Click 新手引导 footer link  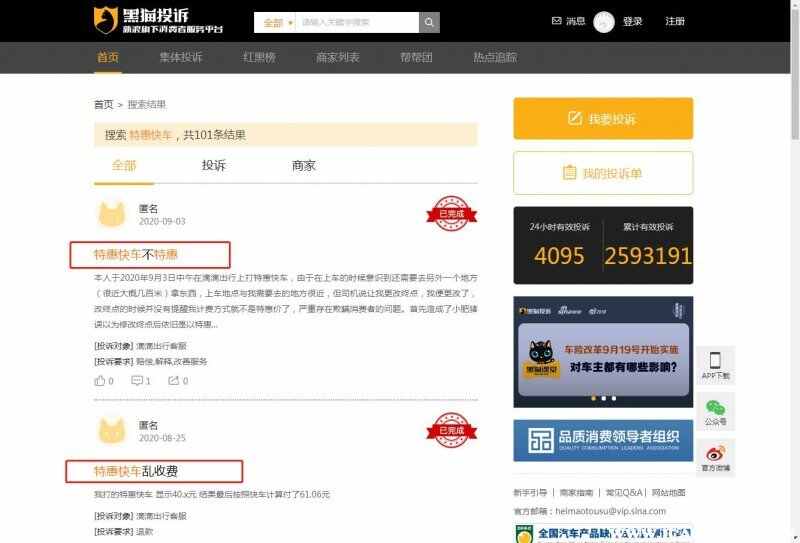point(530,492)
